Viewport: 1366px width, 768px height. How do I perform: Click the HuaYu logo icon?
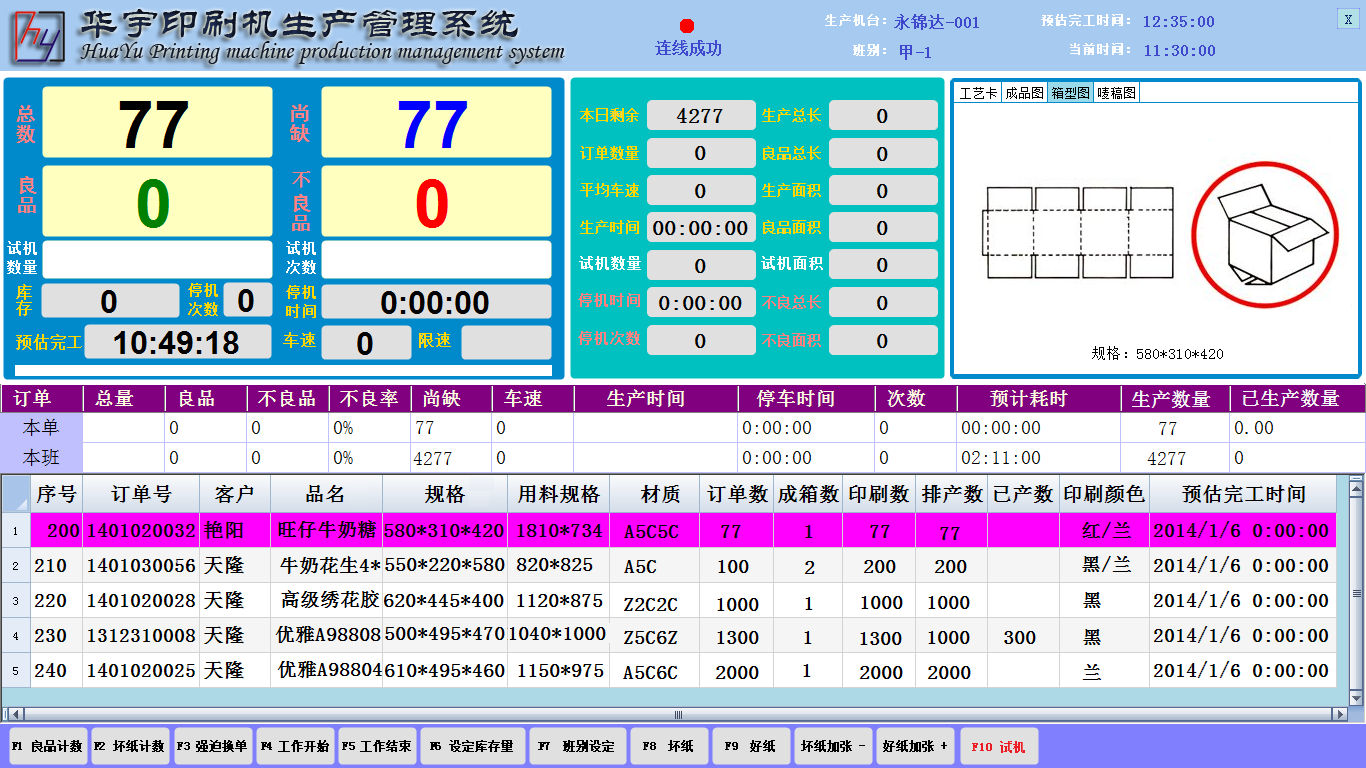click(x=39, y=36)
